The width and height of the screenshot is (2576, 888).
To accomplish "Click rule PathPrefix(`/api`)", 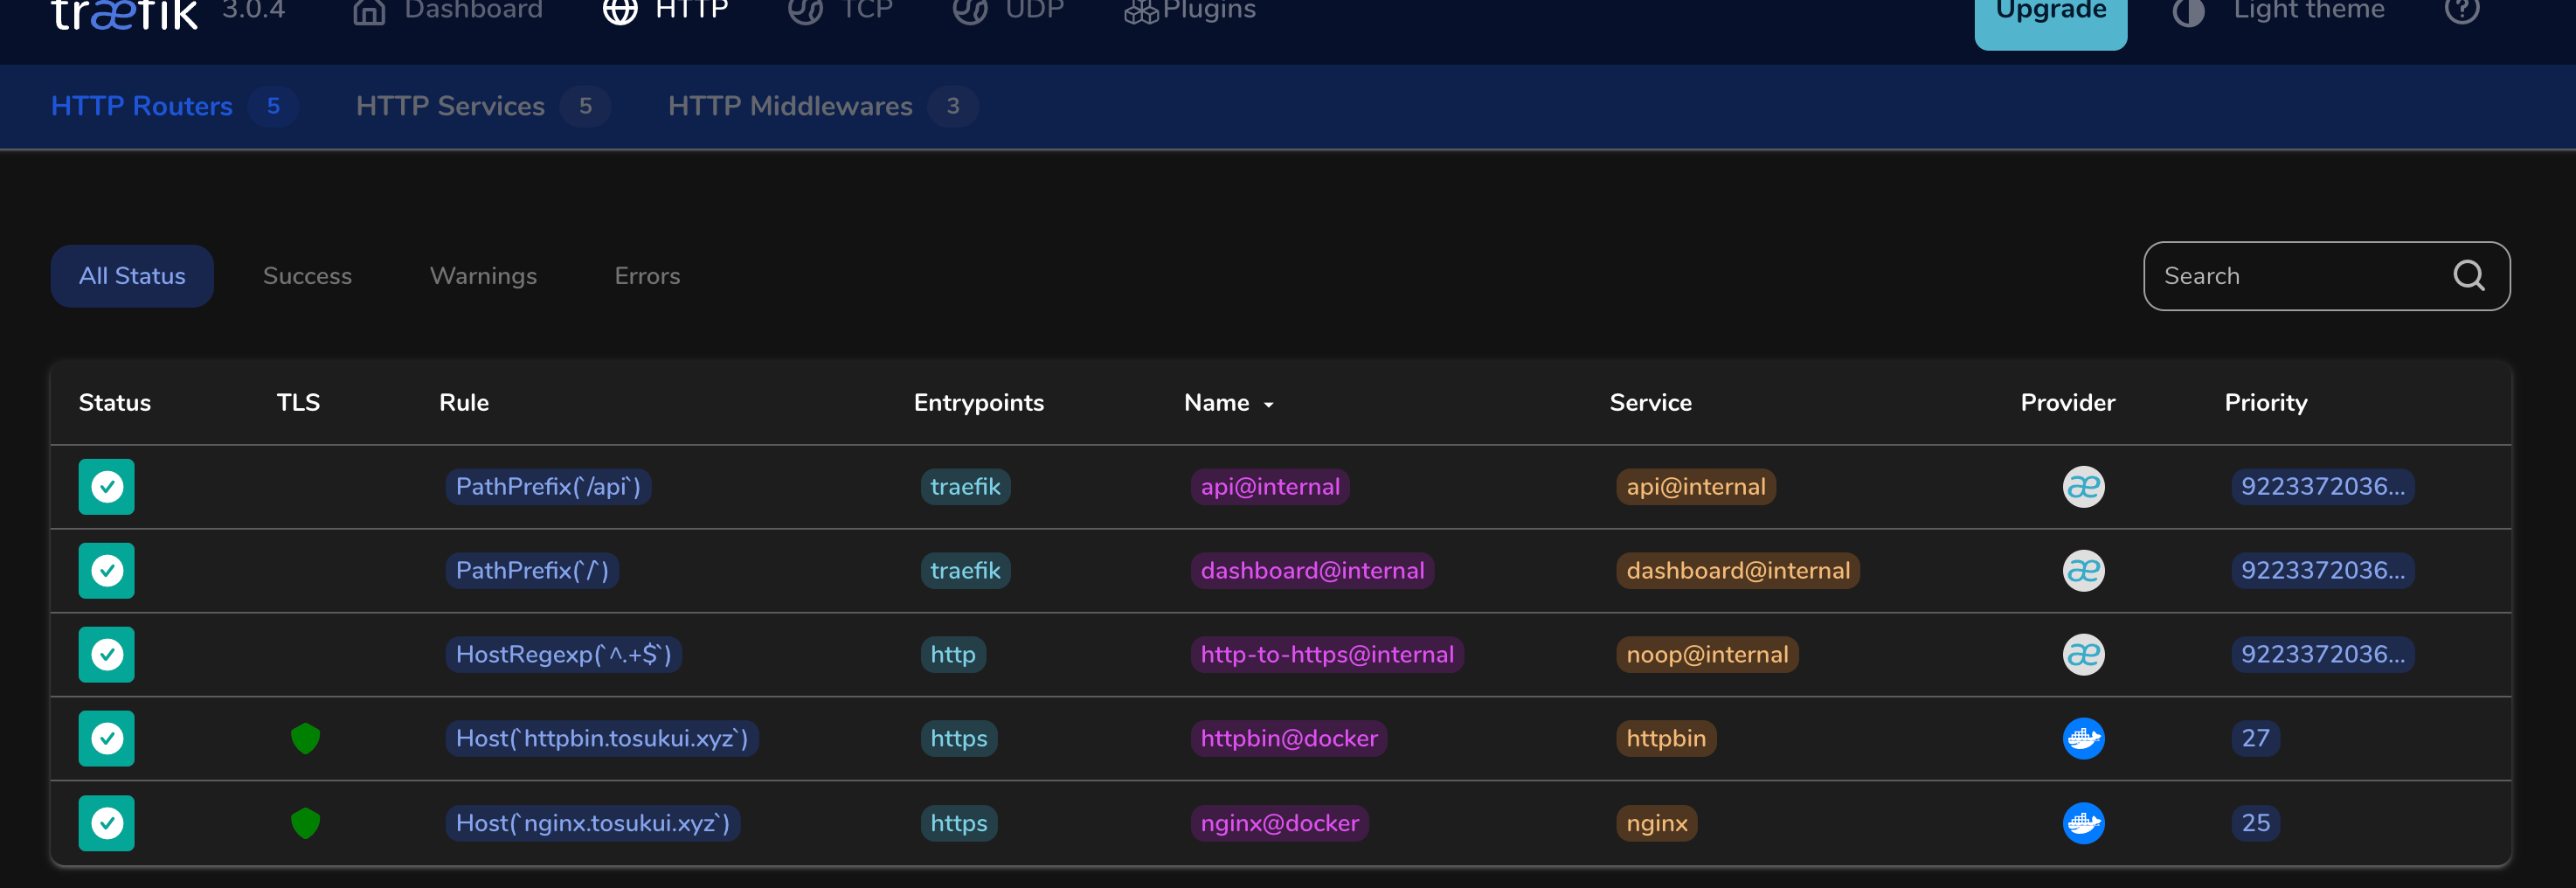I will [548, 487].
